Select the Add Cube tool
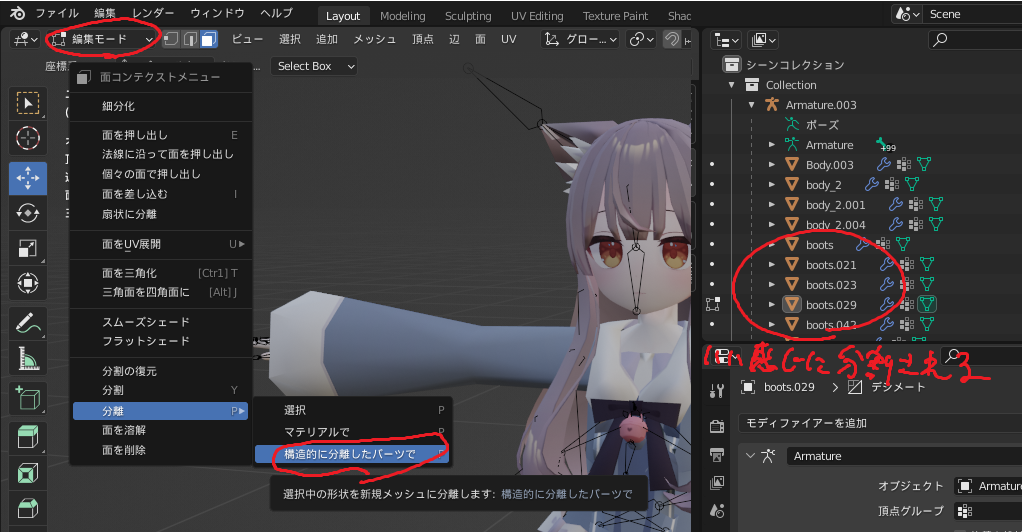Image resolution: width=1022 pixels, height=532 pixels. coord(27,398)
